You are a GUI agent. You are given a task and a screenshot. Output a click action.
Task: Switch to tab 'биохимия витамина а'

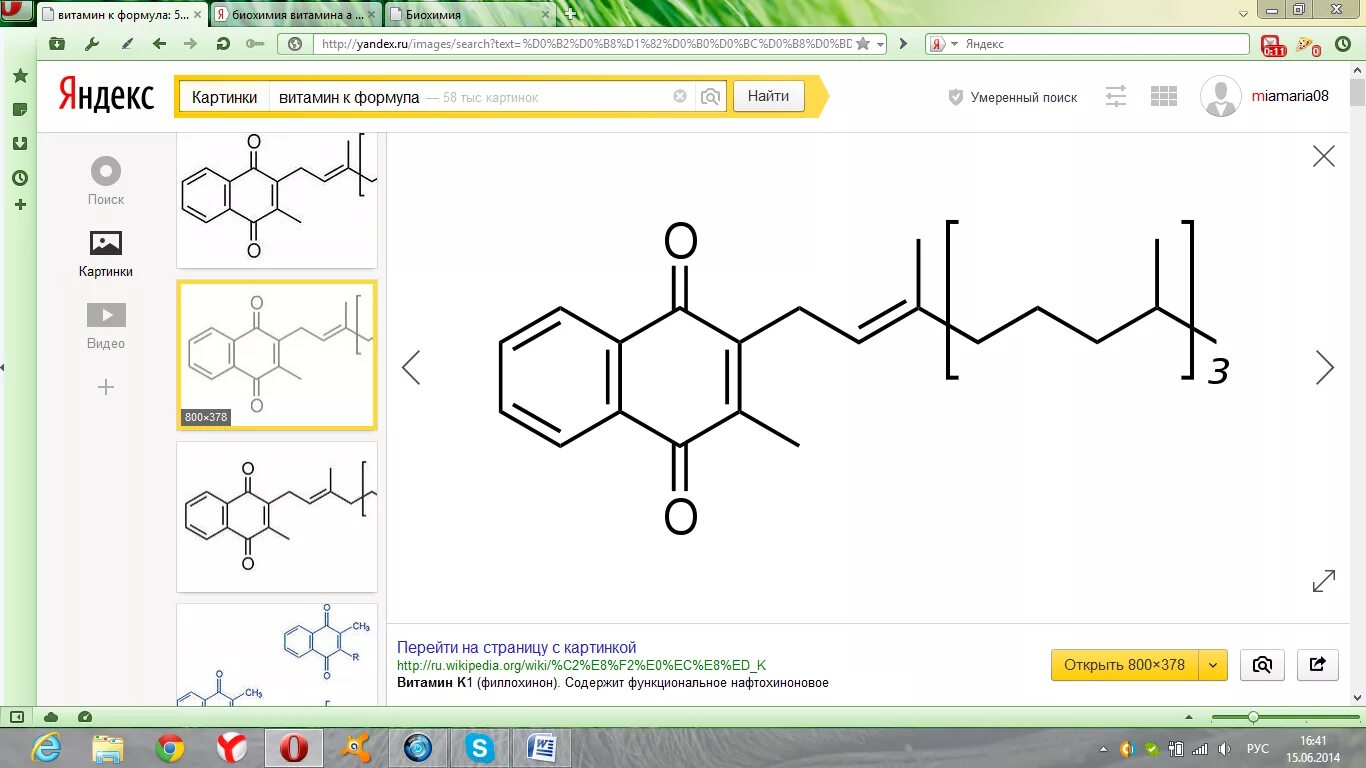point(295,14)
